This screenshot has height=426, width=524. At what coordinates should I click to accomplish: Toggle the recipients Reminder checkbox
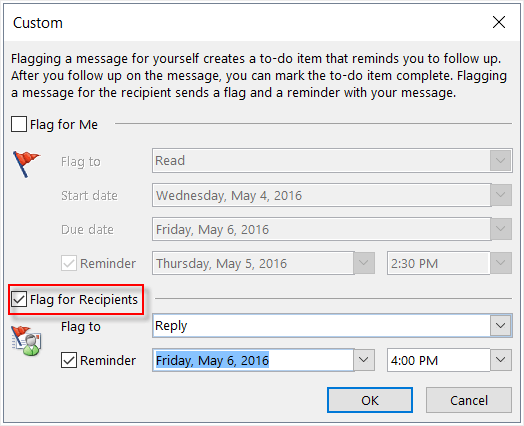[69, 360]
